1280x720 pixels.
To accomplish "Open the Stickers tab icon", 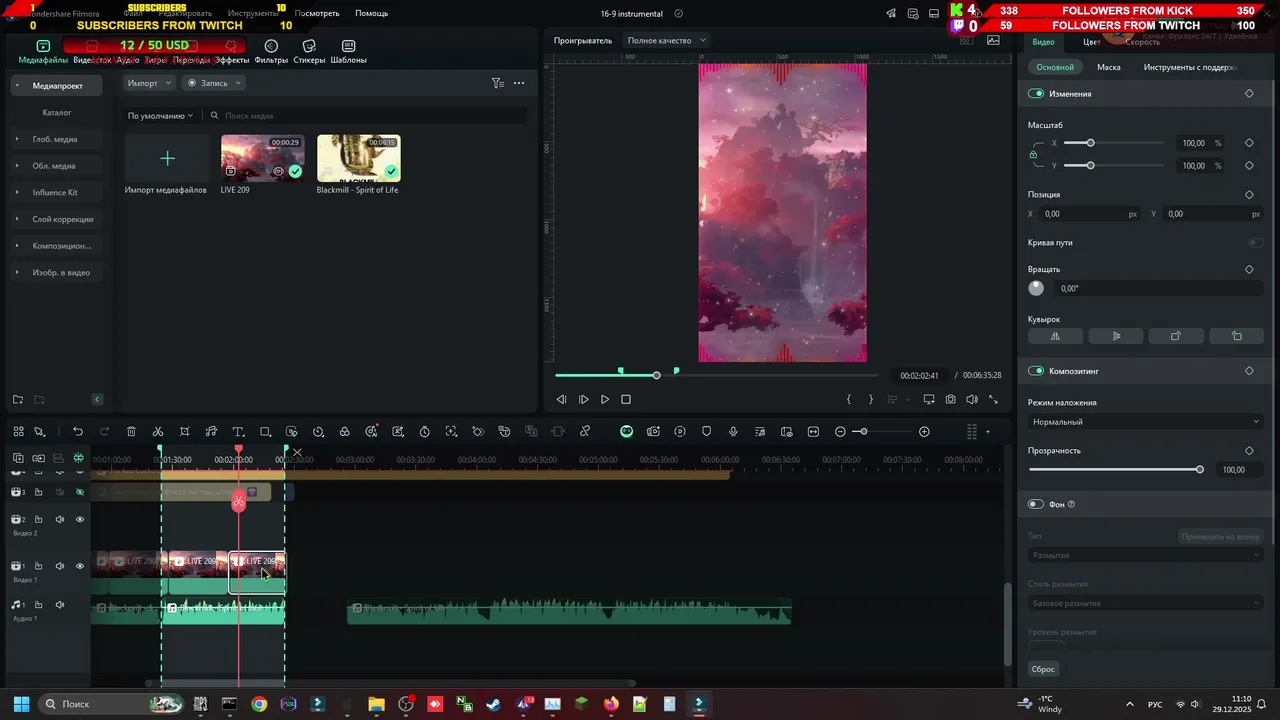I will [309, 46].
